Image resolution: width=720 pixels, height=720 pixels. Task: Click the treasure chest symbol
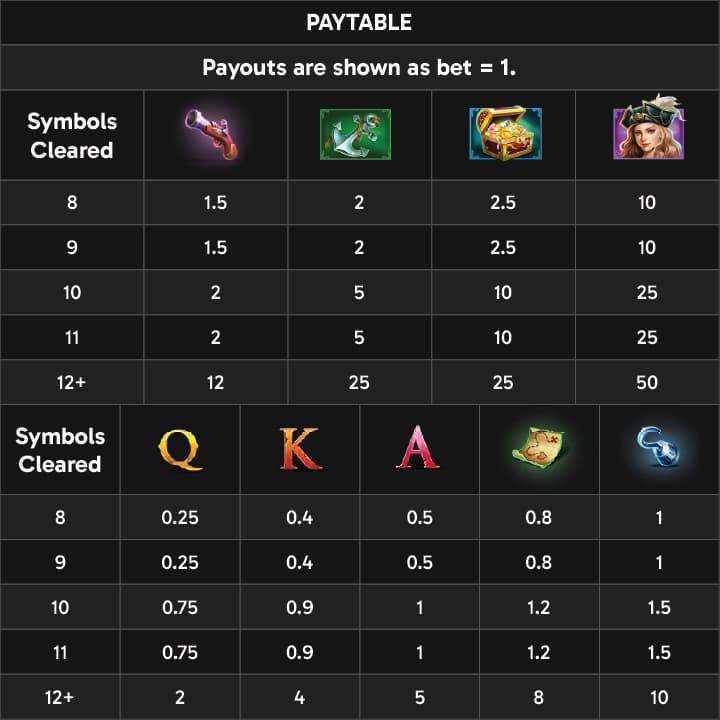(x=505, y=134)
